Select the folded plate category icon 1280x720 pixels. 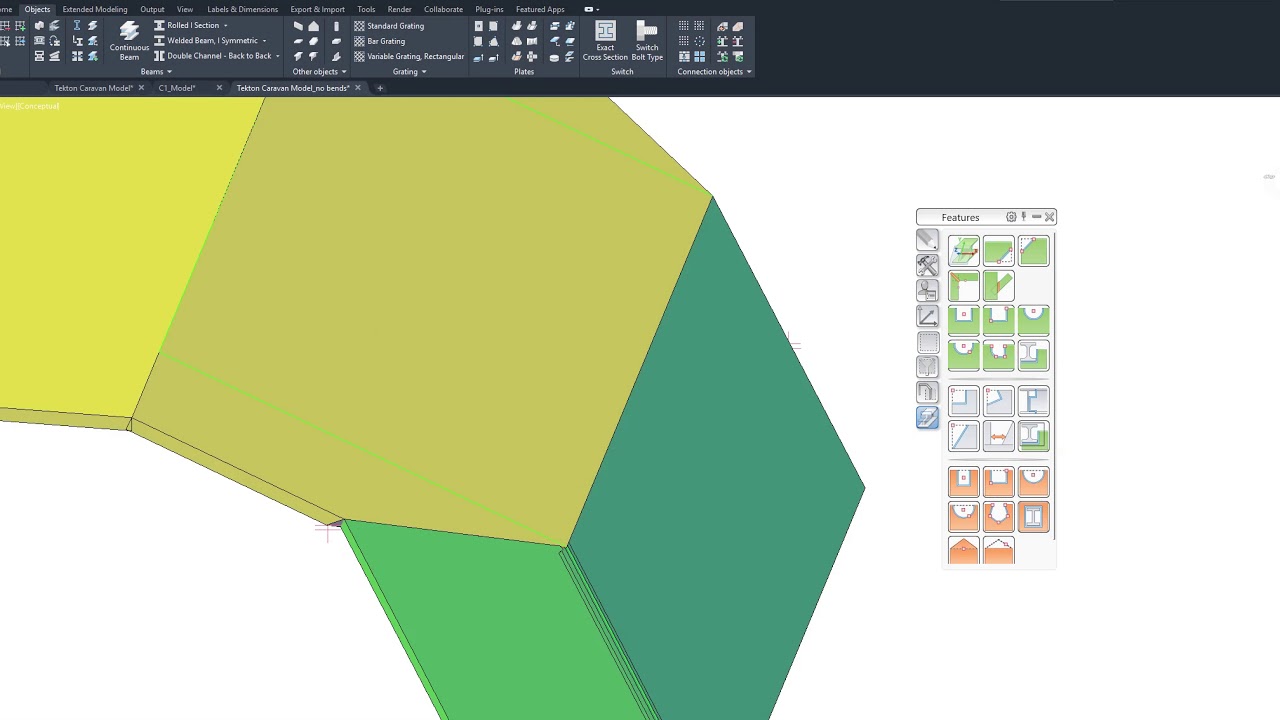coord(927,392)
